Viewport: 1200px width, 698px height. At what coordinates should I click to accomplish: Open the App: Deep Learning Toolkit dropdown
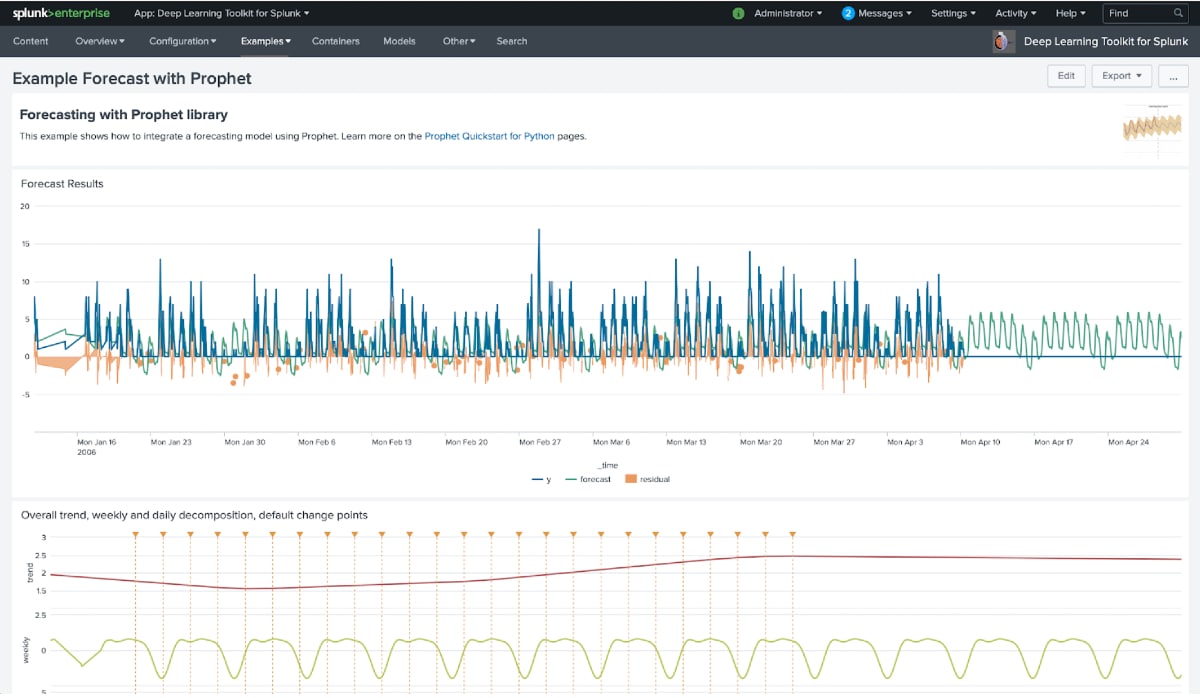[x=221, y=13]
